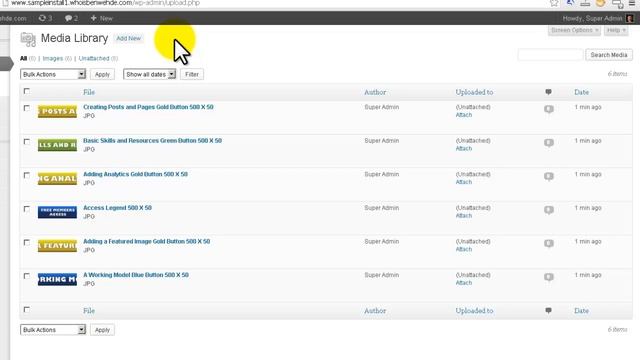640x360 pixels.
Task: Sort by File column header
Action: pyautogui.click(x=89, y=92)
